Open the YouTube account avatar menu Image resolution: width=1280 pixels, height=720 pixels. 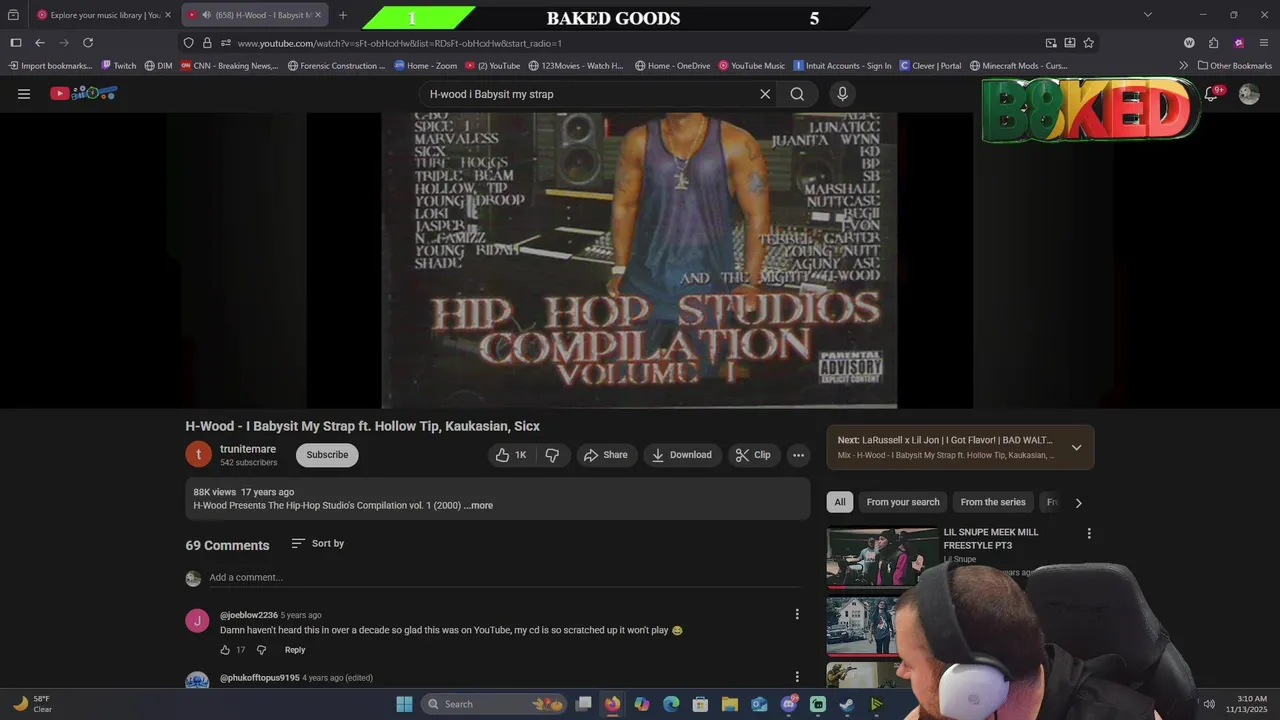pyautogui.click(x=1249, y=94)
